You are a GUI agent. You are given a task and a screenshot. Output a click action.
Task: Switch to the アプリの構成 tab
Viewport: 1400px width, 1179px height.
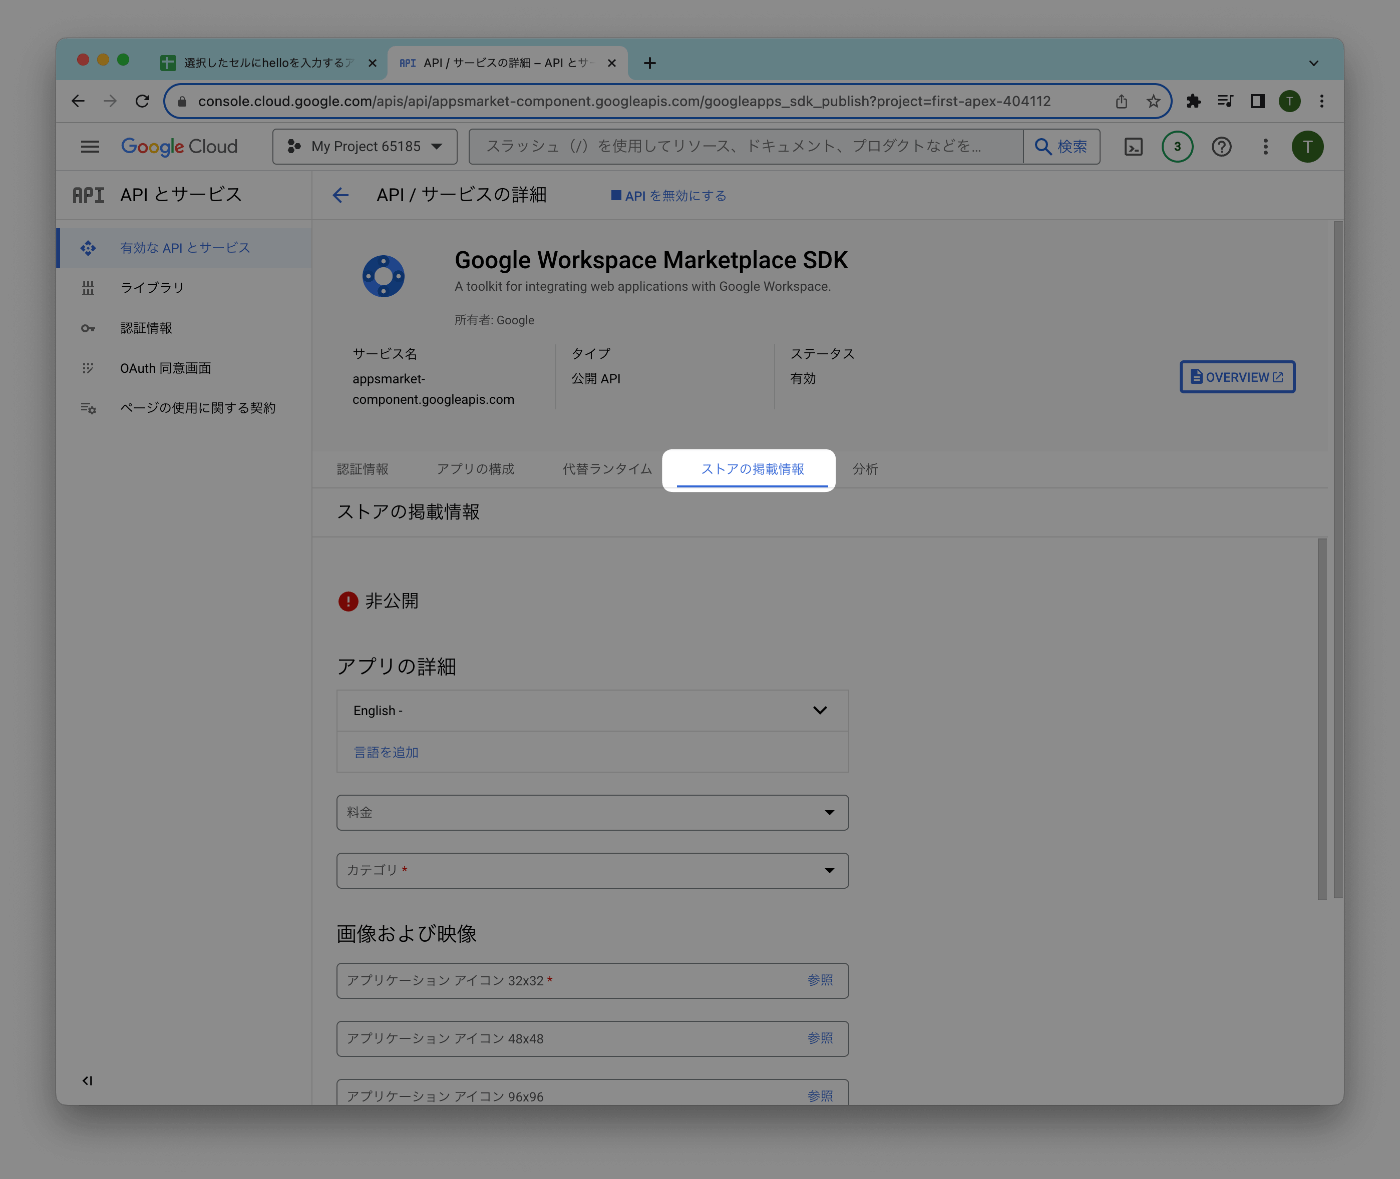(x=475, y=469)
